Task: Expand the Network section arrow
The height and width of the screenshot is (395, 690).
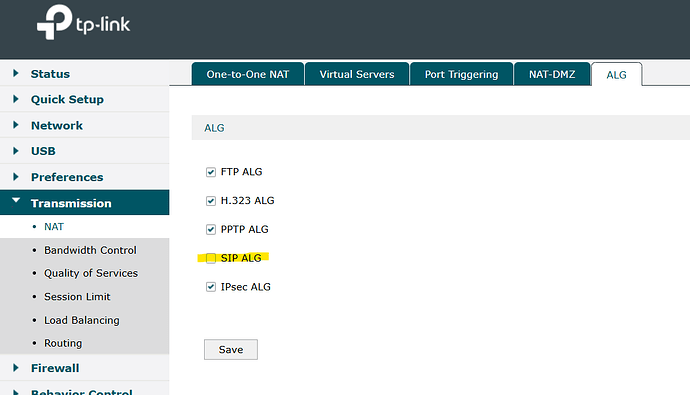Action: (16, 125)
